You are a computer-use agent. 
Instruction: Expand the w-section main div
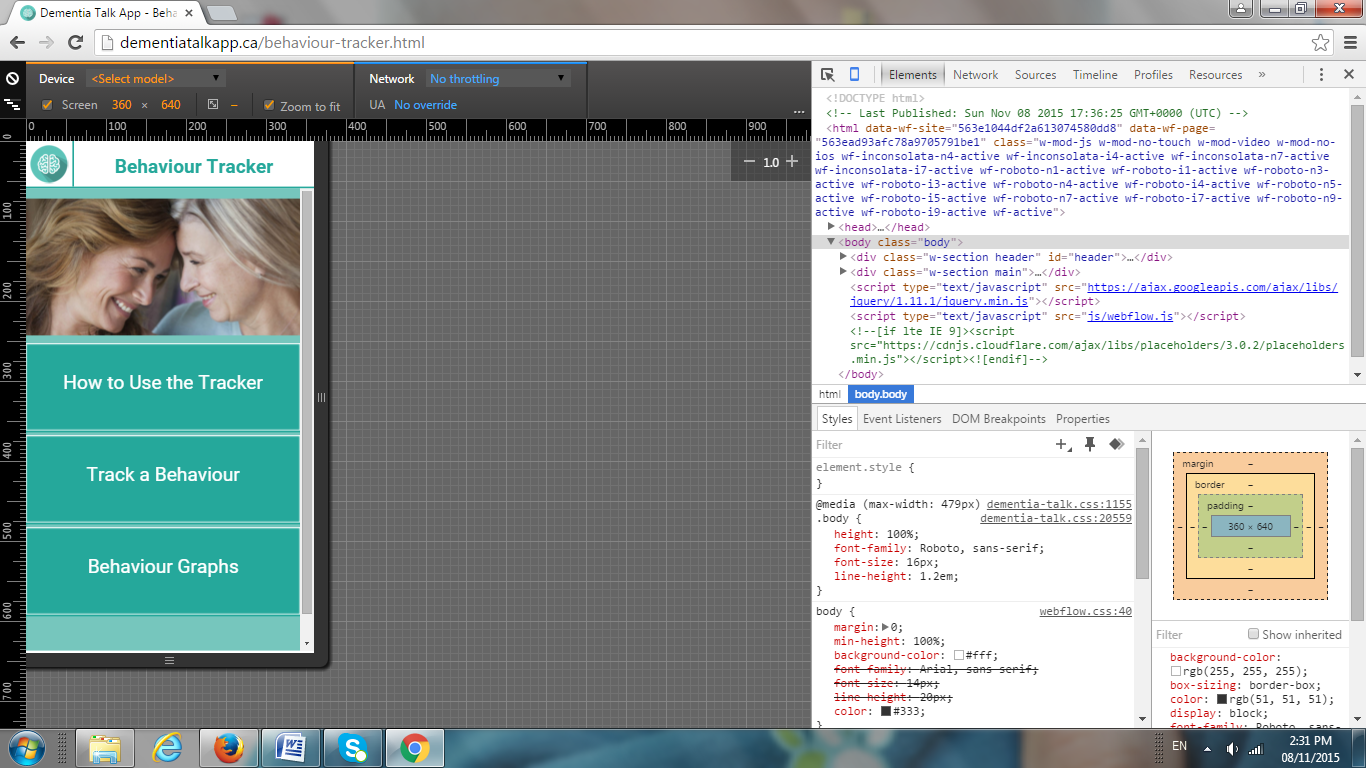(844, 272)
